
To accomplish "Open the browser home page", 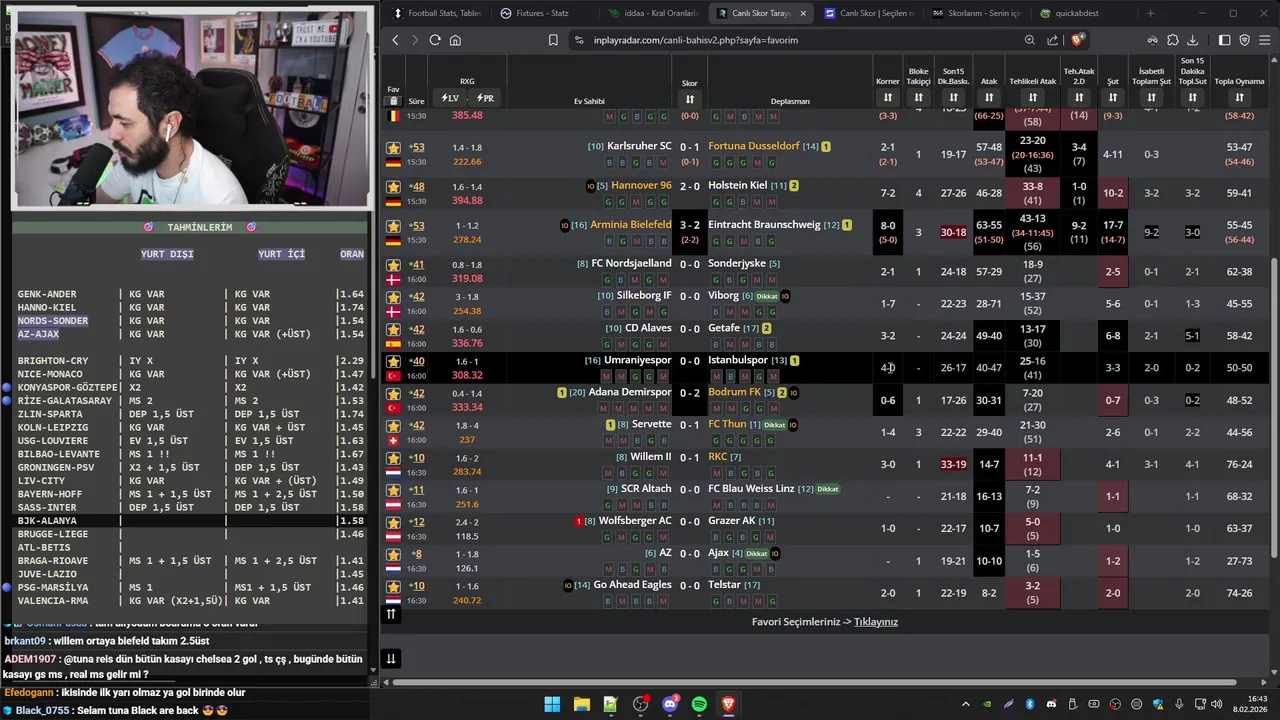I will coord(455,40).
